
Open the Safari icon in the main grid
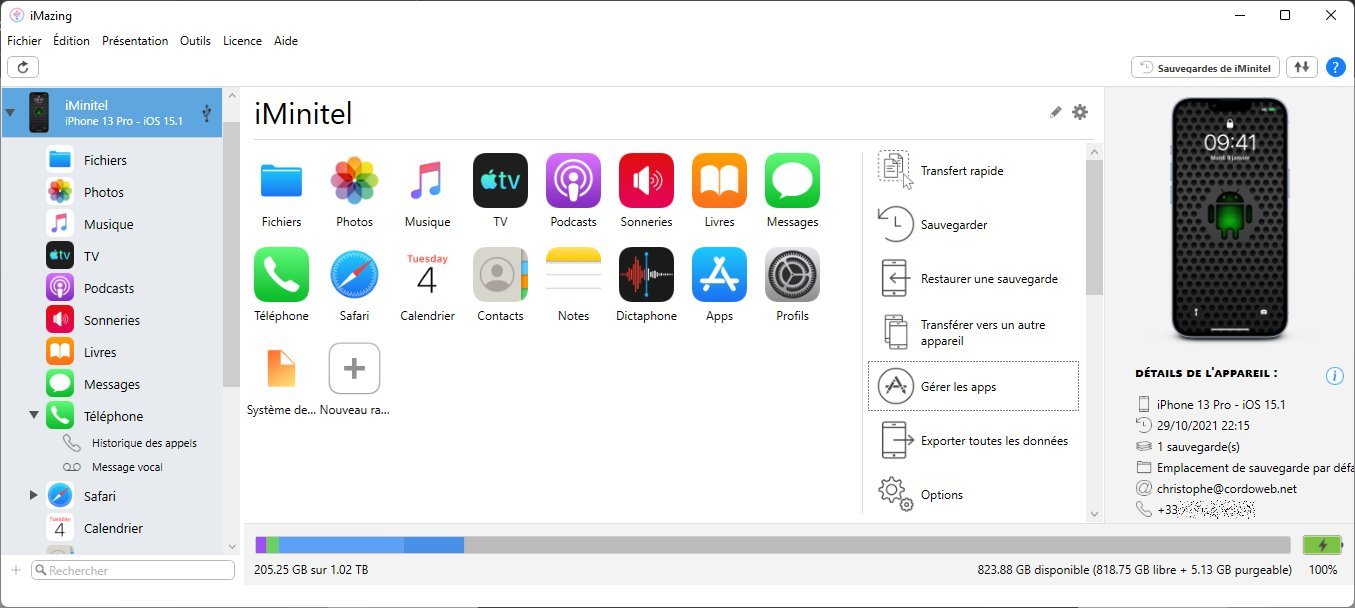[x=354, y=275]
